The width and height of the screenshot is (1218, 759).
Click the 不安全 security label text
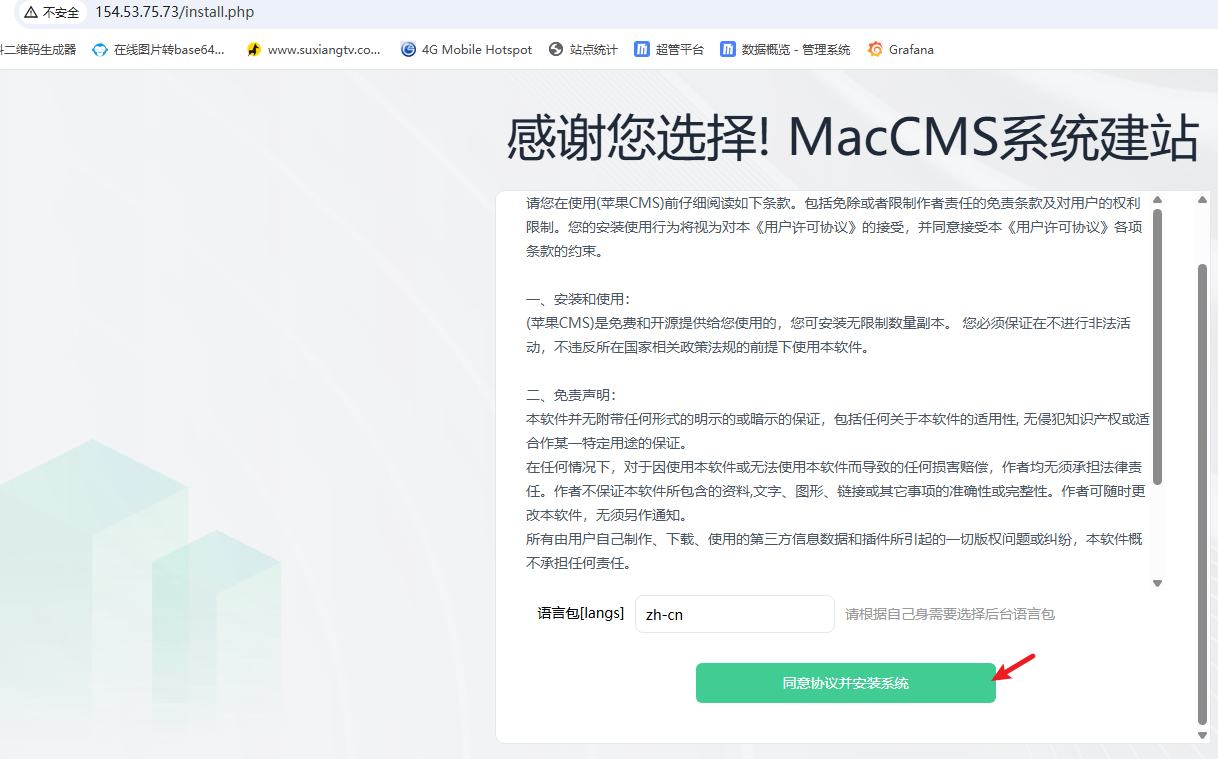tap(60, 13)
